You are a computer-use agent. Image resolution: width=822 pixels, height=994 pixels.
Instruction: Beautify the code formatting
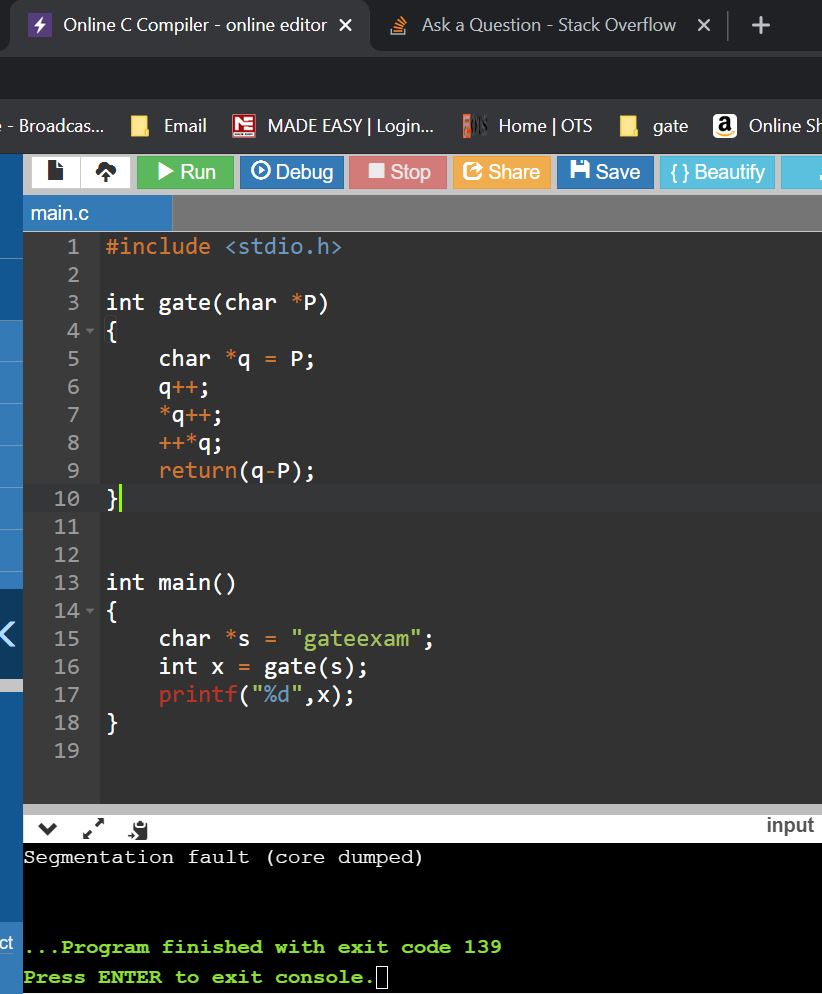(717, 171)
